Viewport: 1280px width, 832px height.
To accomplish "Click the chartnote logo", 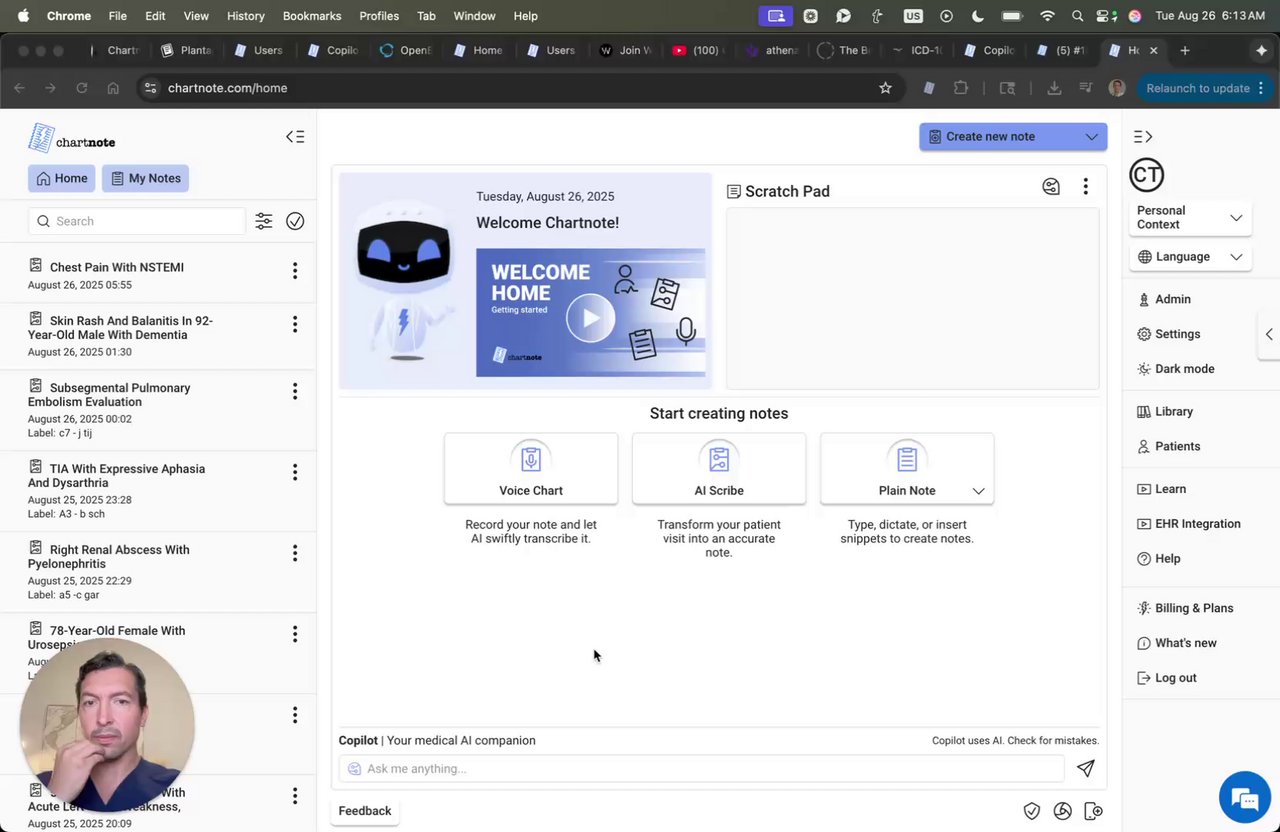I will click(x=72, y=139).
